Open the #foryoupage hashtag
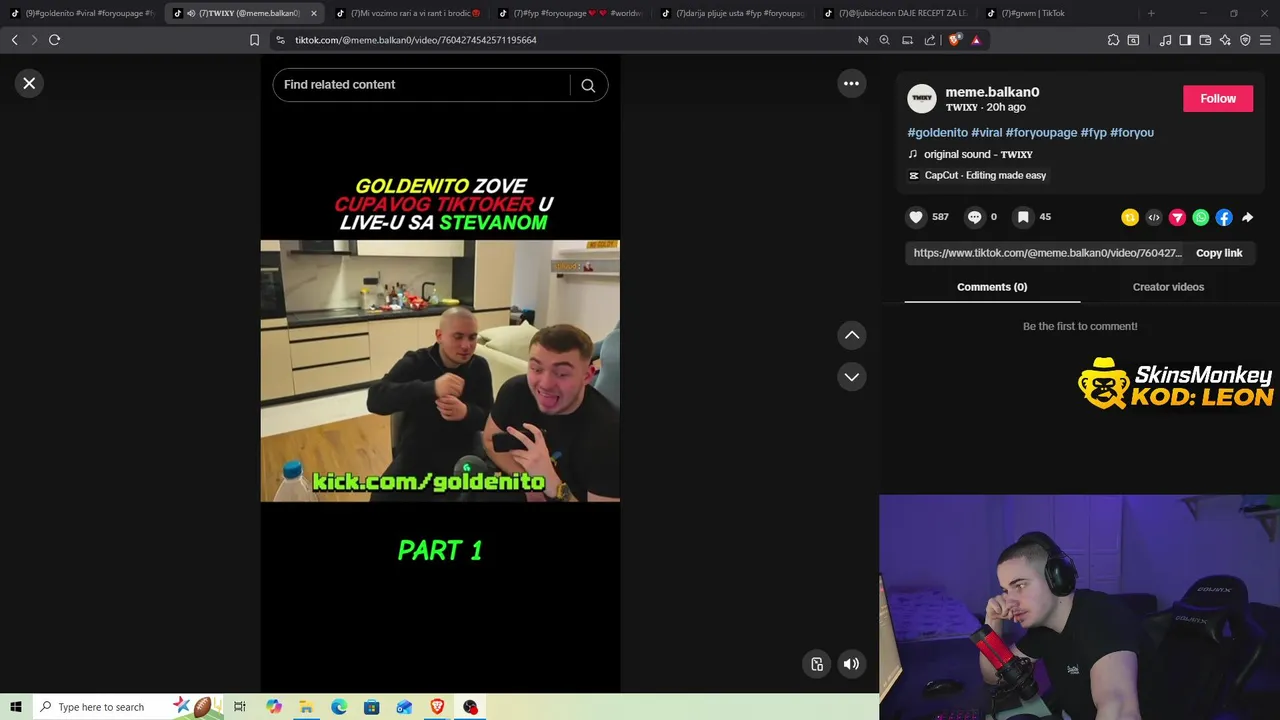Screen dimensions: 1280x720 1041,132
